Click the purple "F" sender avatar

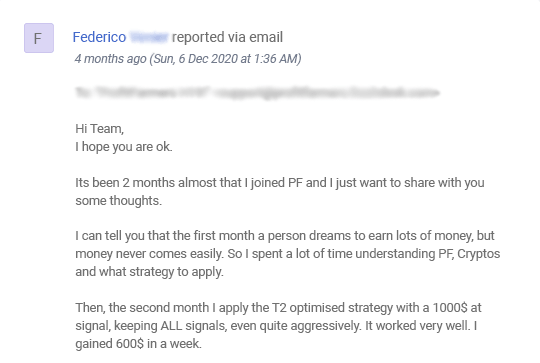click(39, 38)
